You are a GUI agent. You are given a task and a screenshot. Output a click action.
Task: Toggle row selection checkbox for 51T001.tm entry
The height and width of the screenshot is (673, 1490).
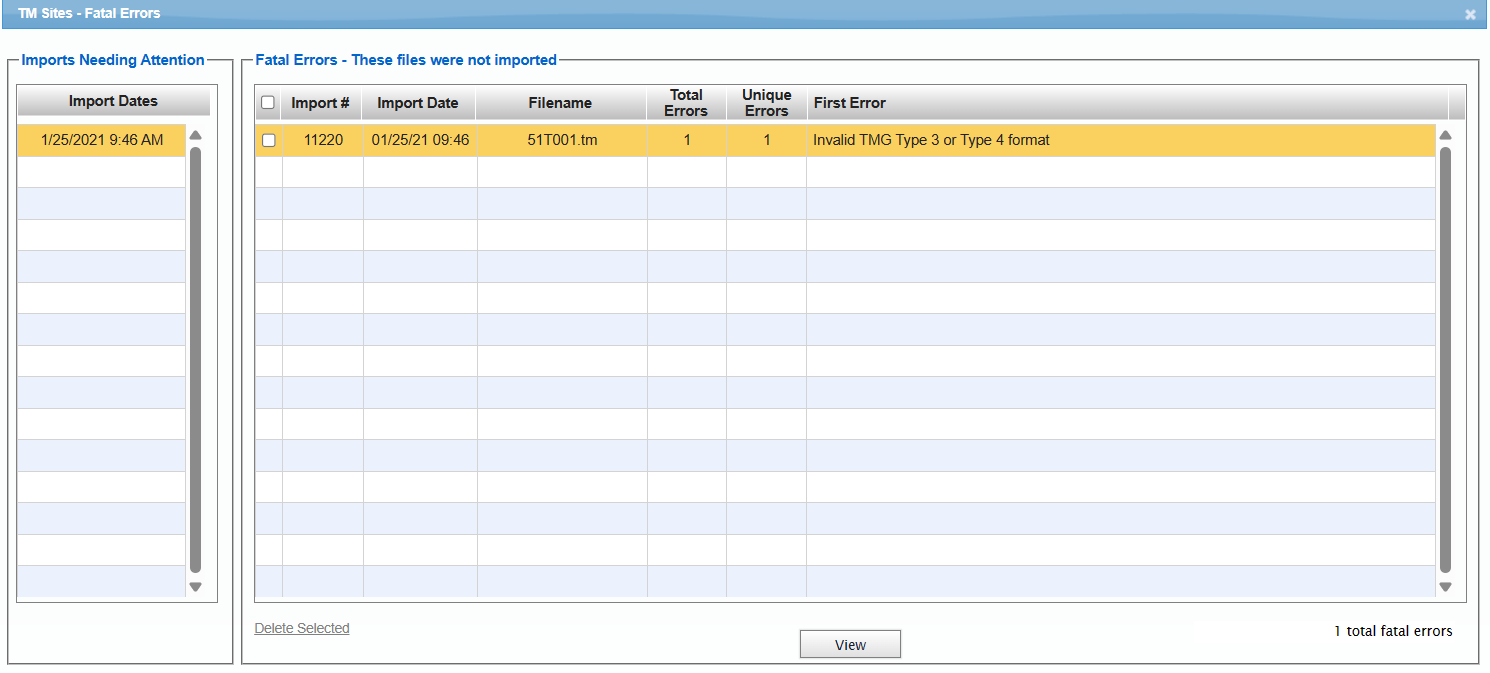[268, 140]
